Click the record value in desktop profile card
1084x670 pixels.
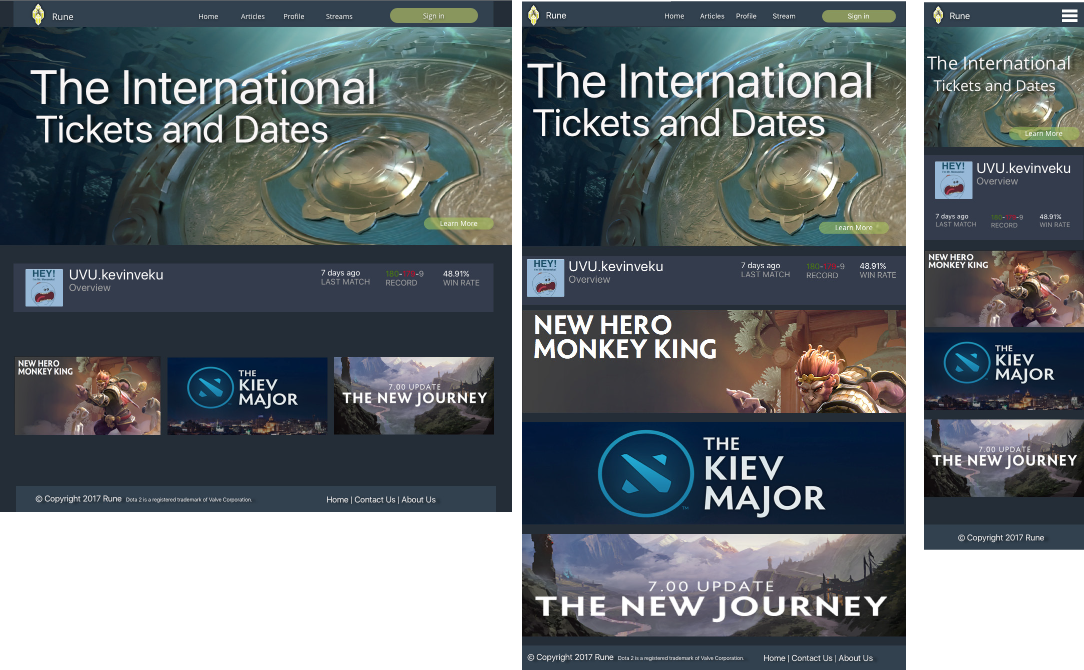pos(404,274)
